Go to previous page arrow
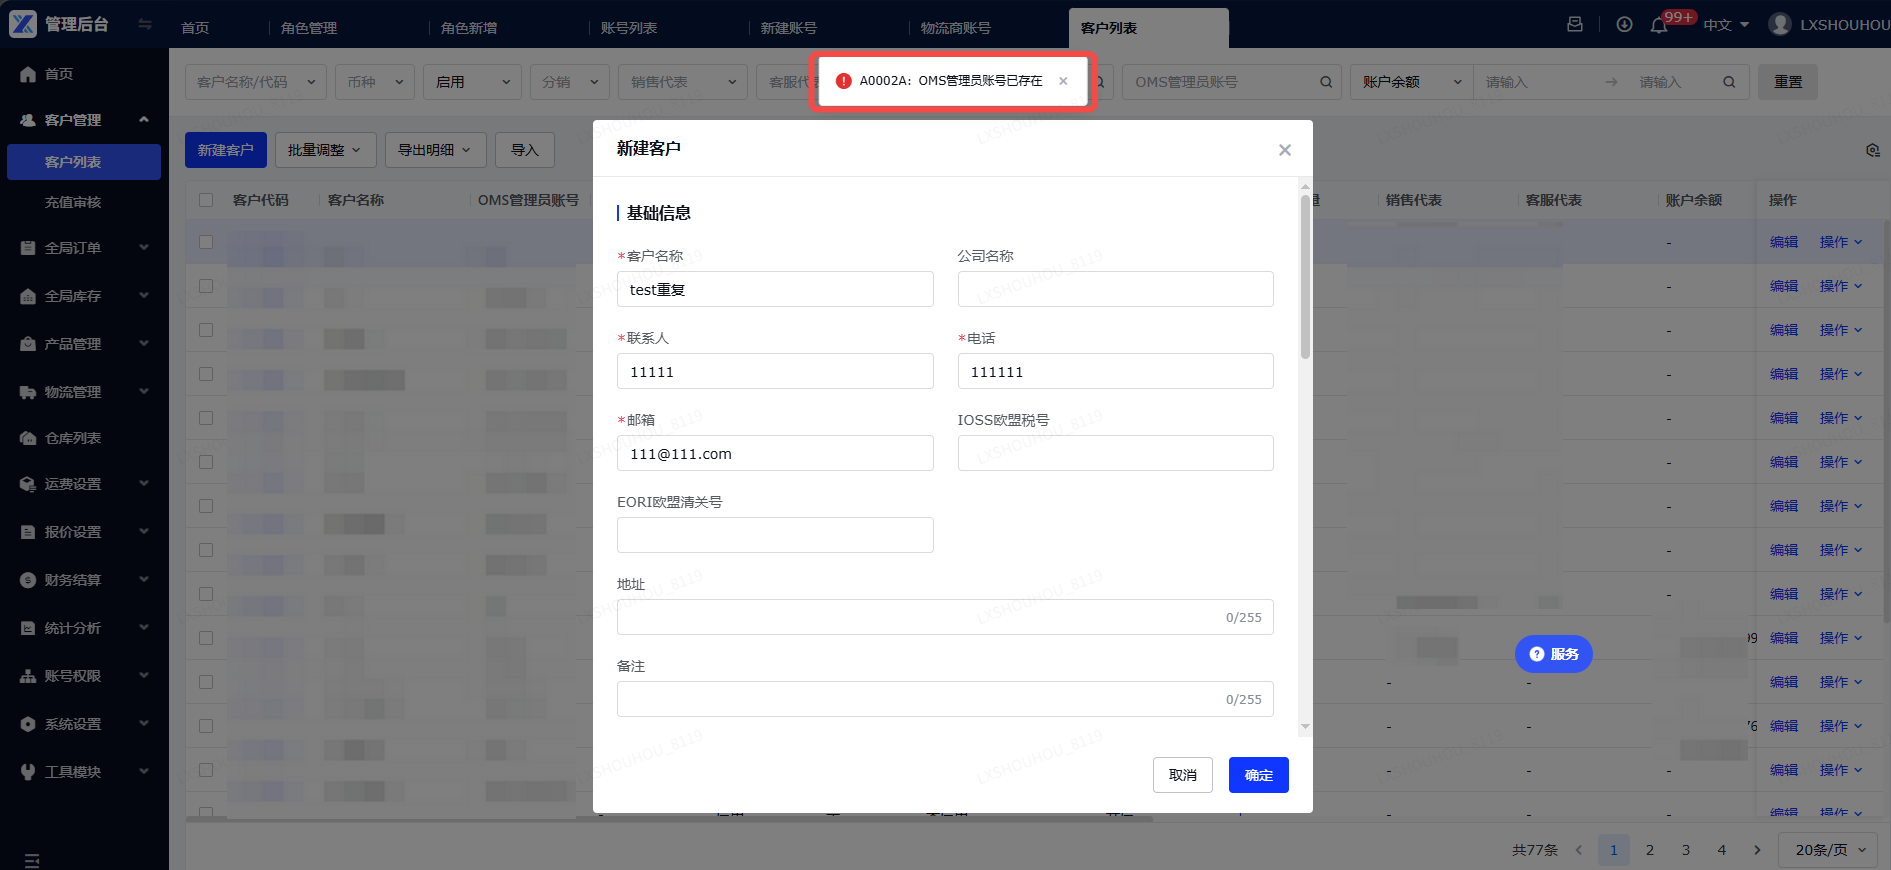Screen dimensions: 1891x870 pyautogui.click(x=1579, y=850)
